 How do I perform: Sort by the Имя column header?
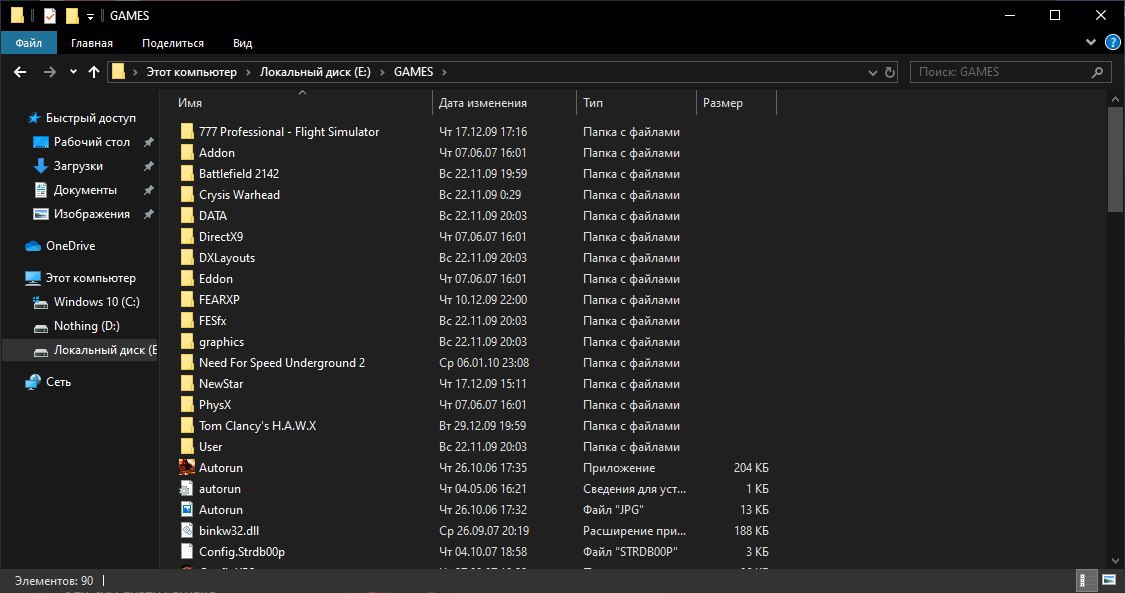189,103
